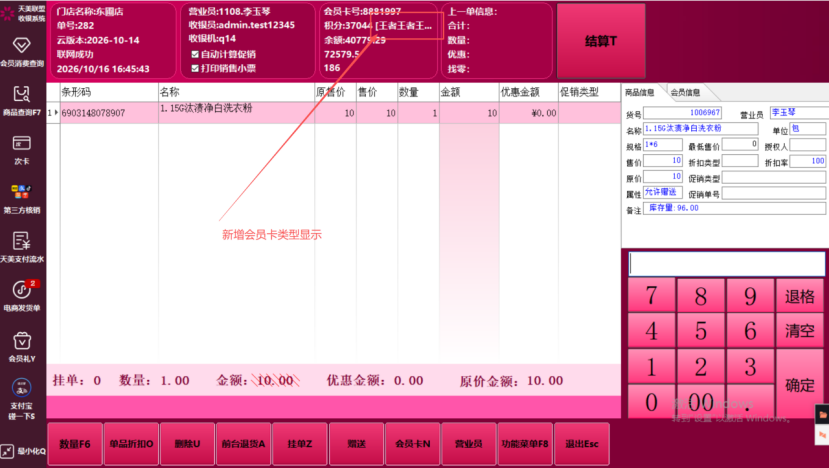Click 挂单Z button
829x468 pixels.
[x=300, y=444]
